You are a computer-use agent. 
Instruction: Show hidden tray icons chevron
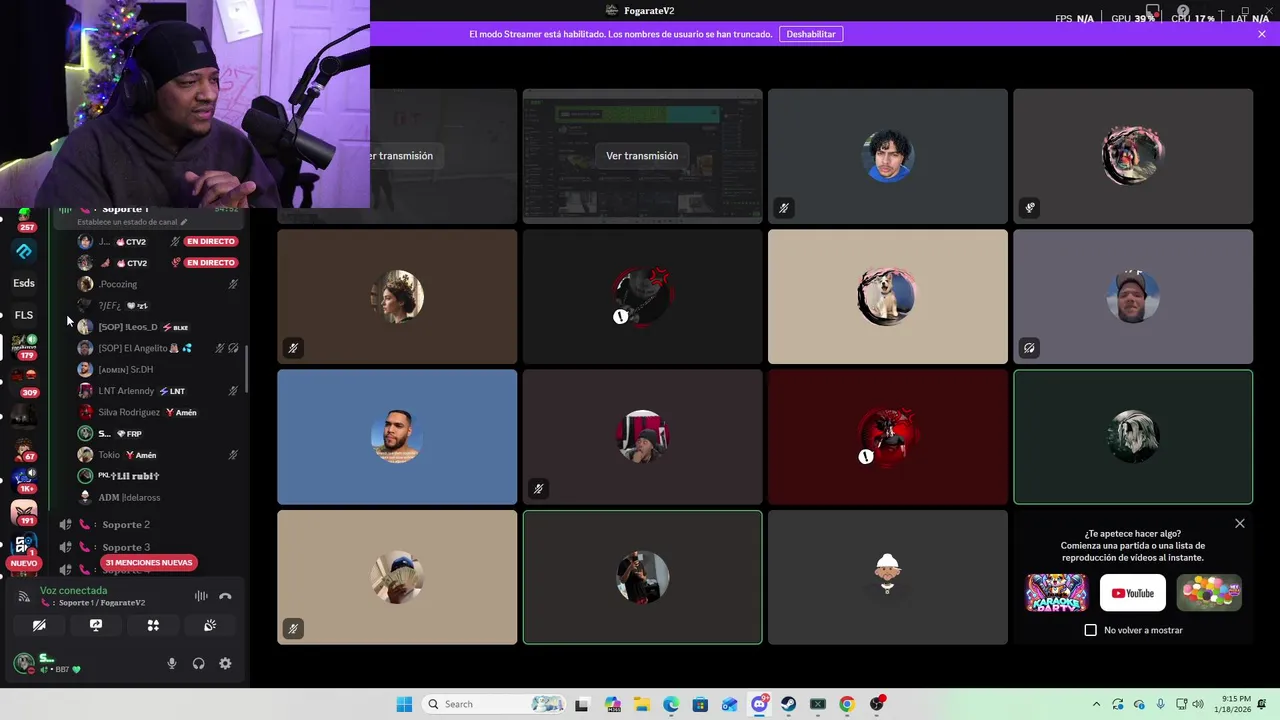pos(1096,704)
